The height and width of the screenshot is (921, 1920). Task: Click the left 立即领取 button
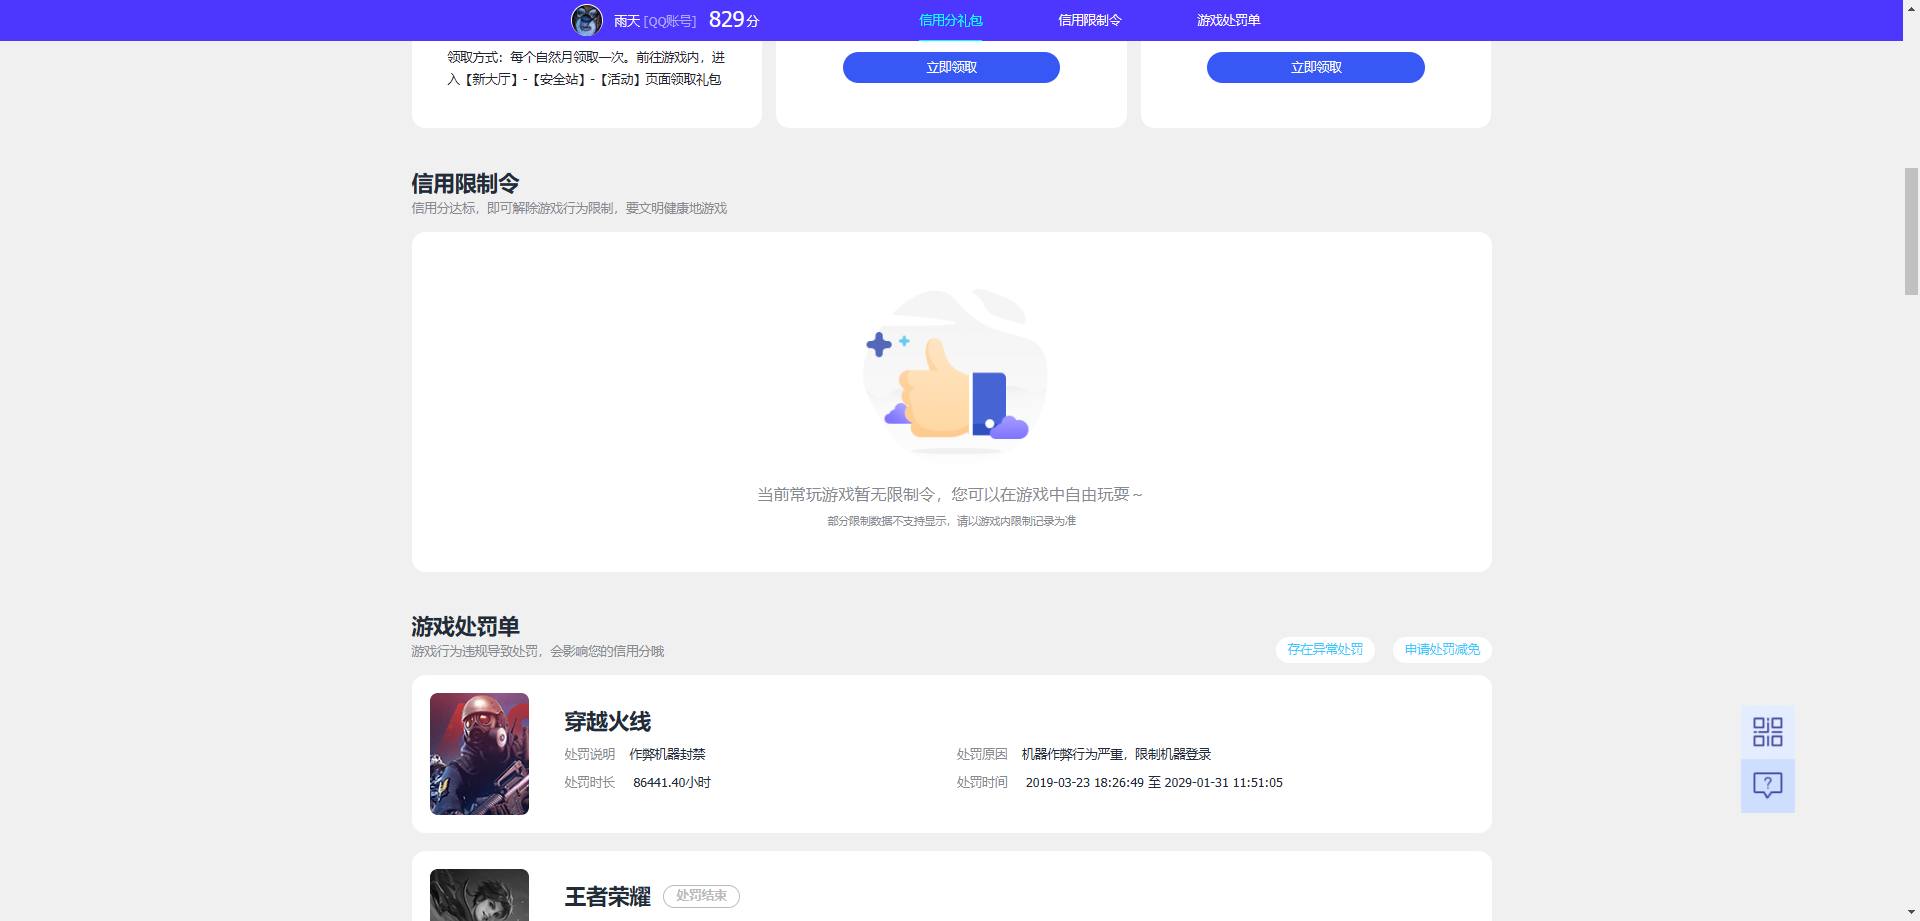pyautogui.click(x=951, y=67)
